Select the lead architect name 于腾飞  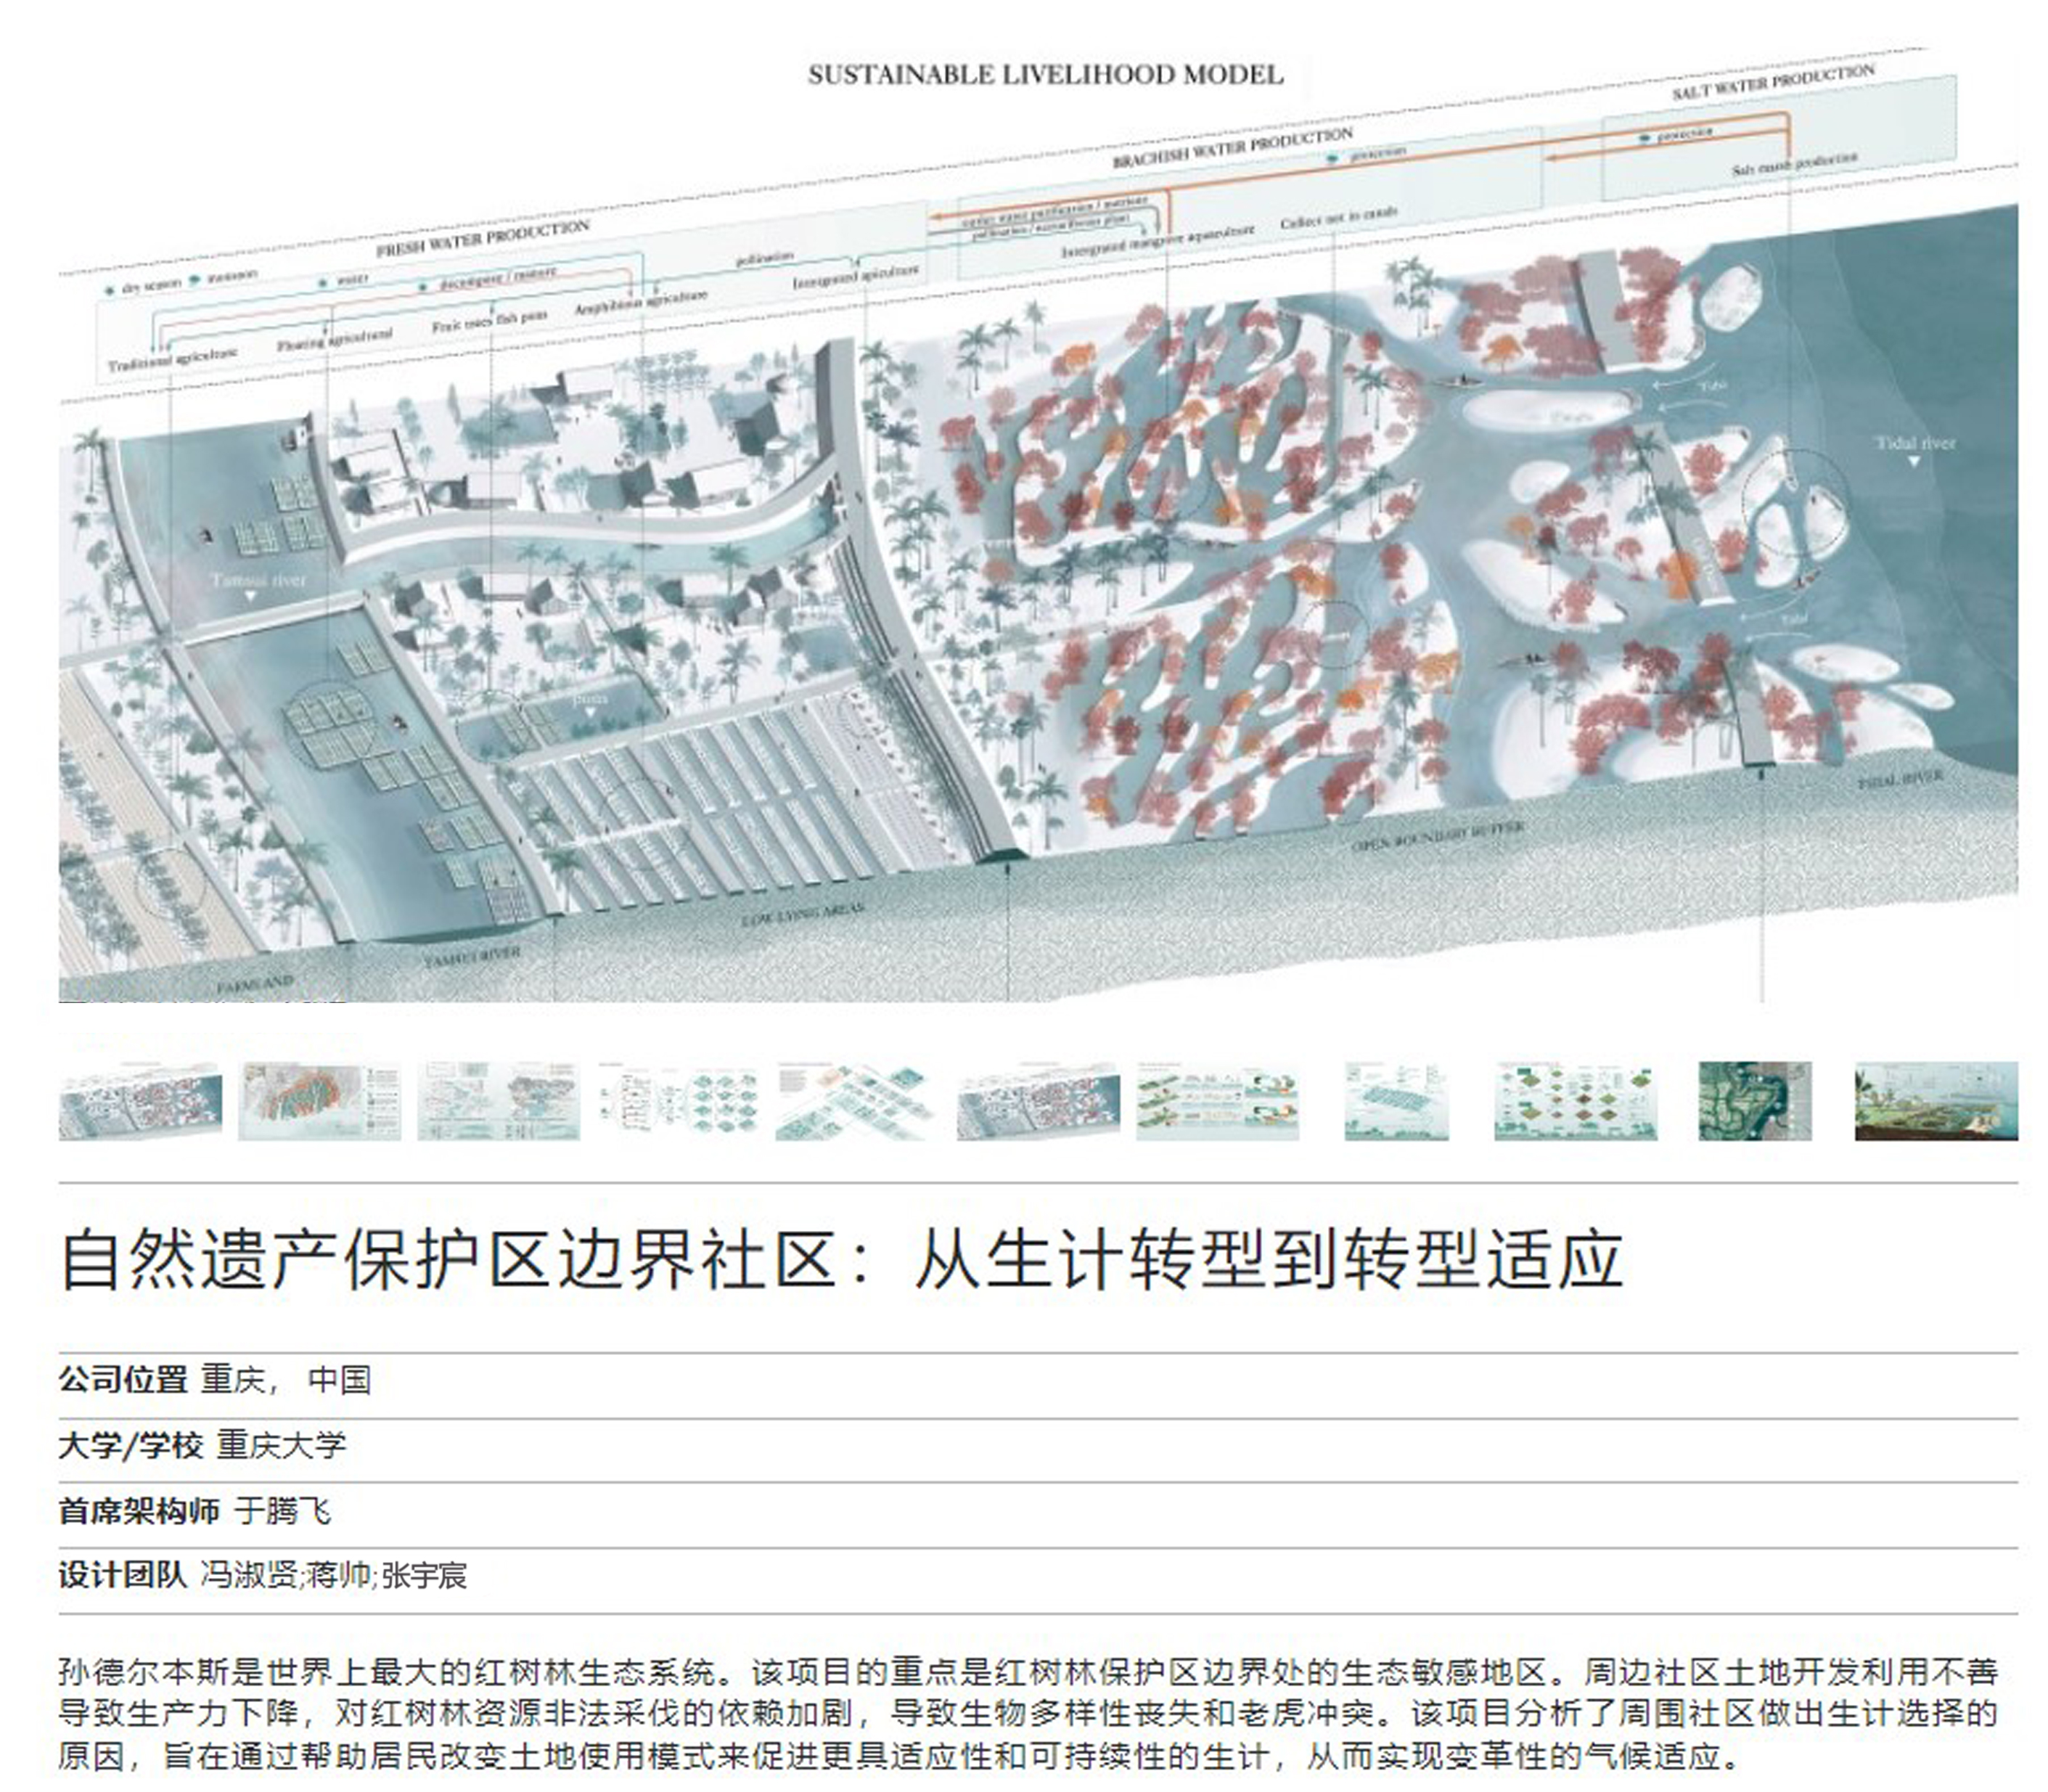(x=283, y=1510)
